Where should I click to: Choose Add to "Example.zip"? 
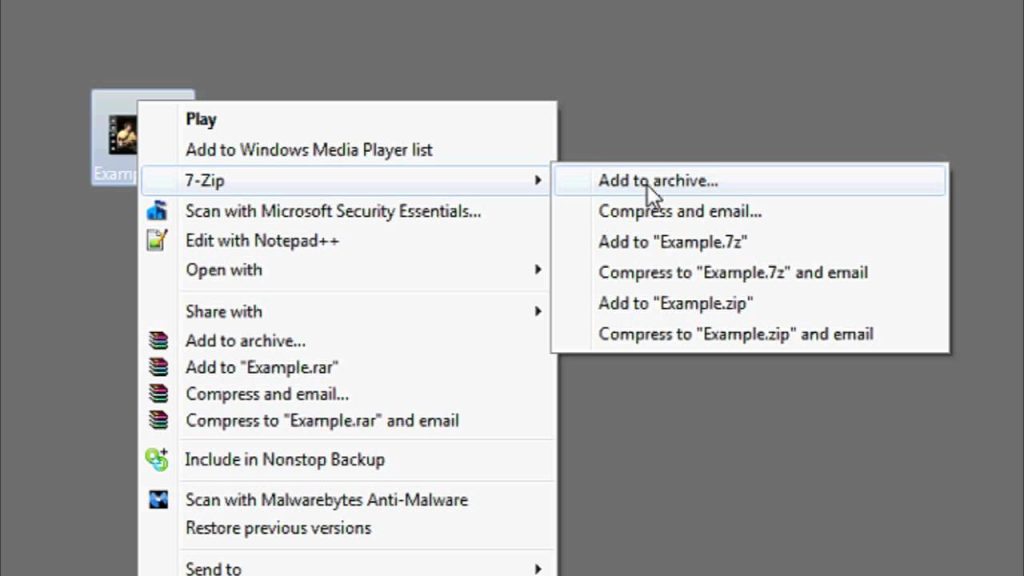click(750, 303)
